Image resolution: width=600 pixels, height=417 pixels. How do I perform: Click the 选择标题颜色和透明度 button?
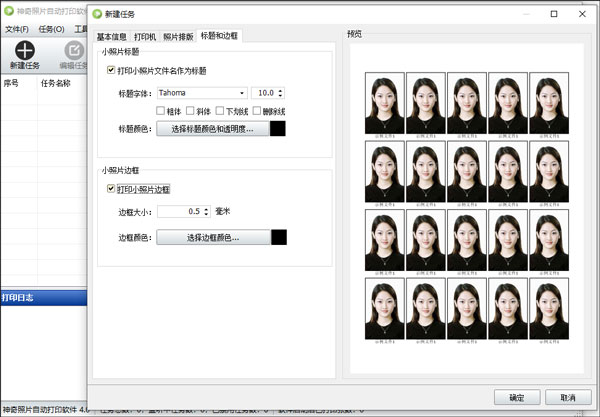(x=211, y=129)
